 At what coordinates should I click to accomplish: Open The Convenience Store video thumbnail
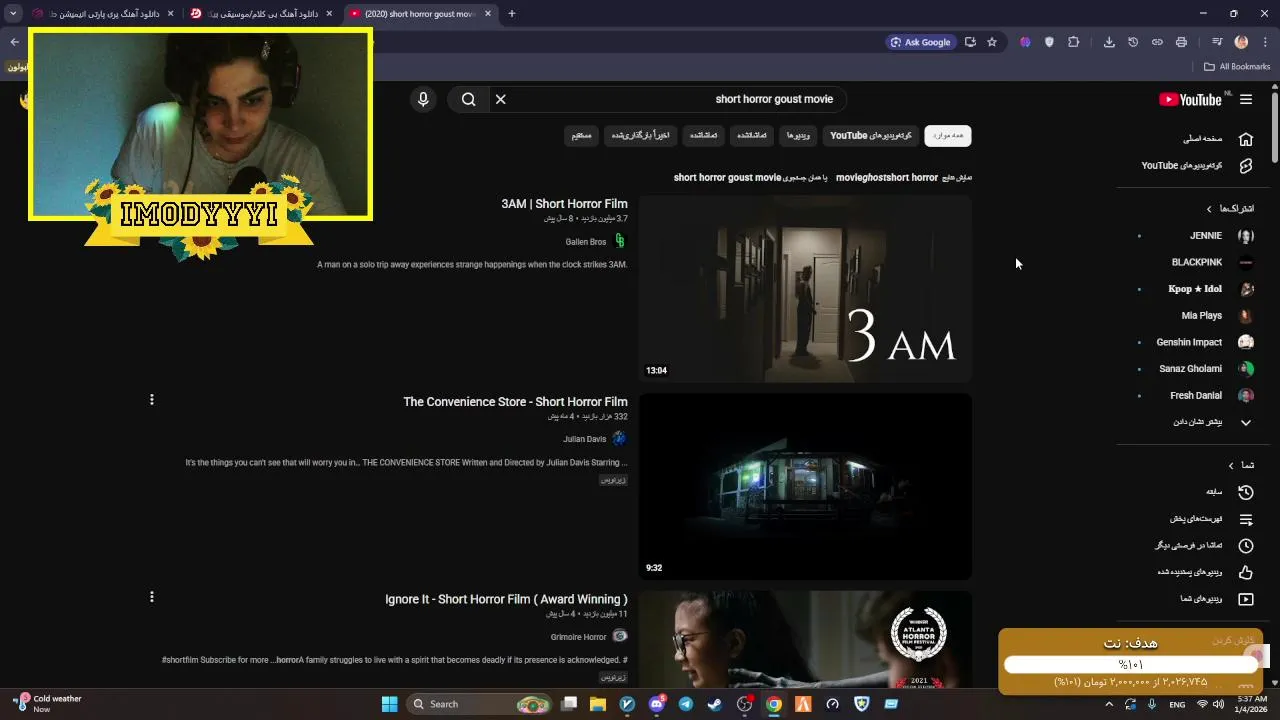(x=805, y=486)
